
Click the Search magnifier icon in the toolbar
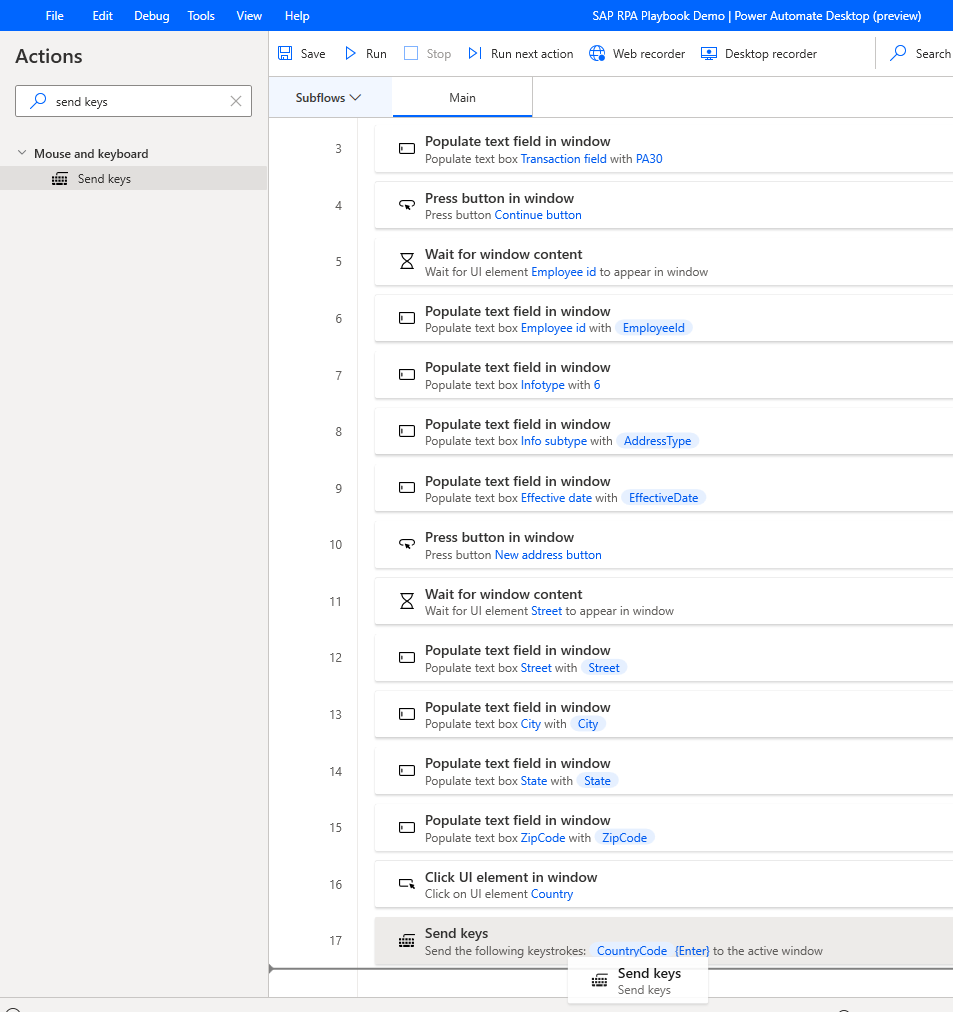(898, 54)
